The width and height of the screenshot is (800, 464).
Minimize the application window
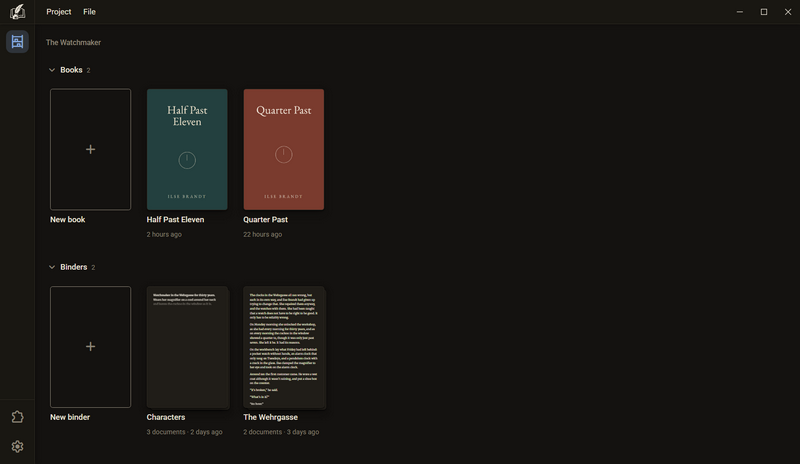[740, 12]
